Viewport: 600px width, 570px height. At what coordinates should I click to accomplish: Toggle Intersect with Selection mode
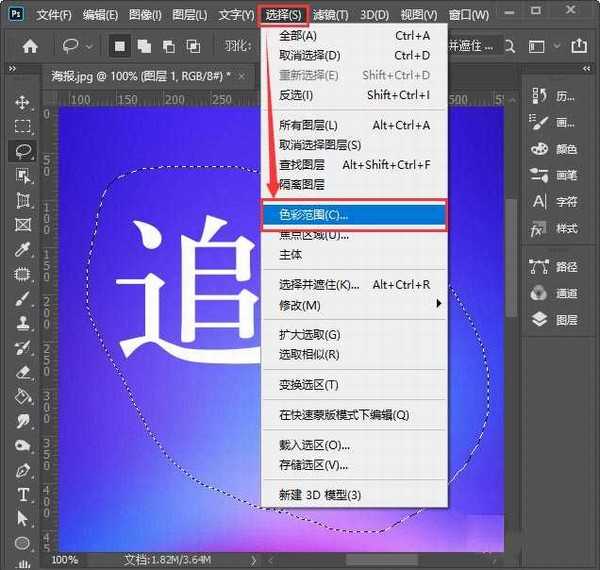pos(188,46)
